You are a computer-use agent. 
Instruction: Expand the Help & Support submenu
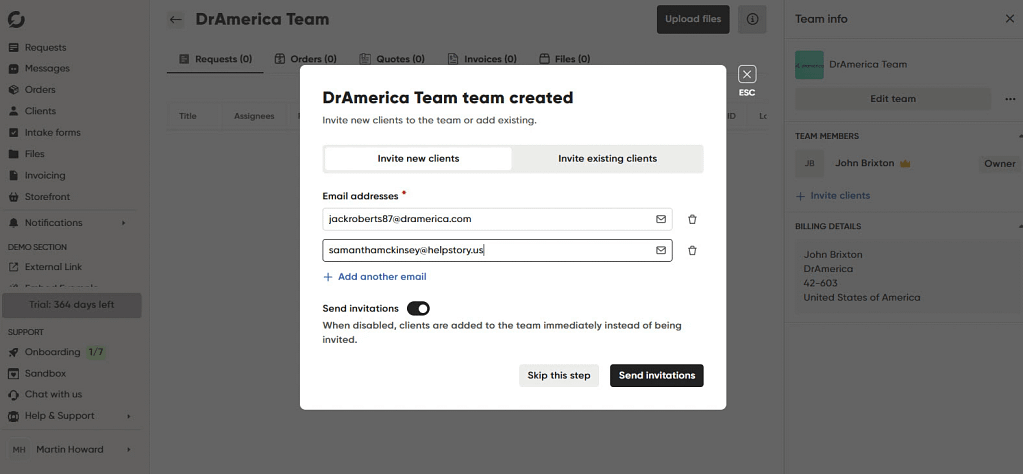(129, 416)
